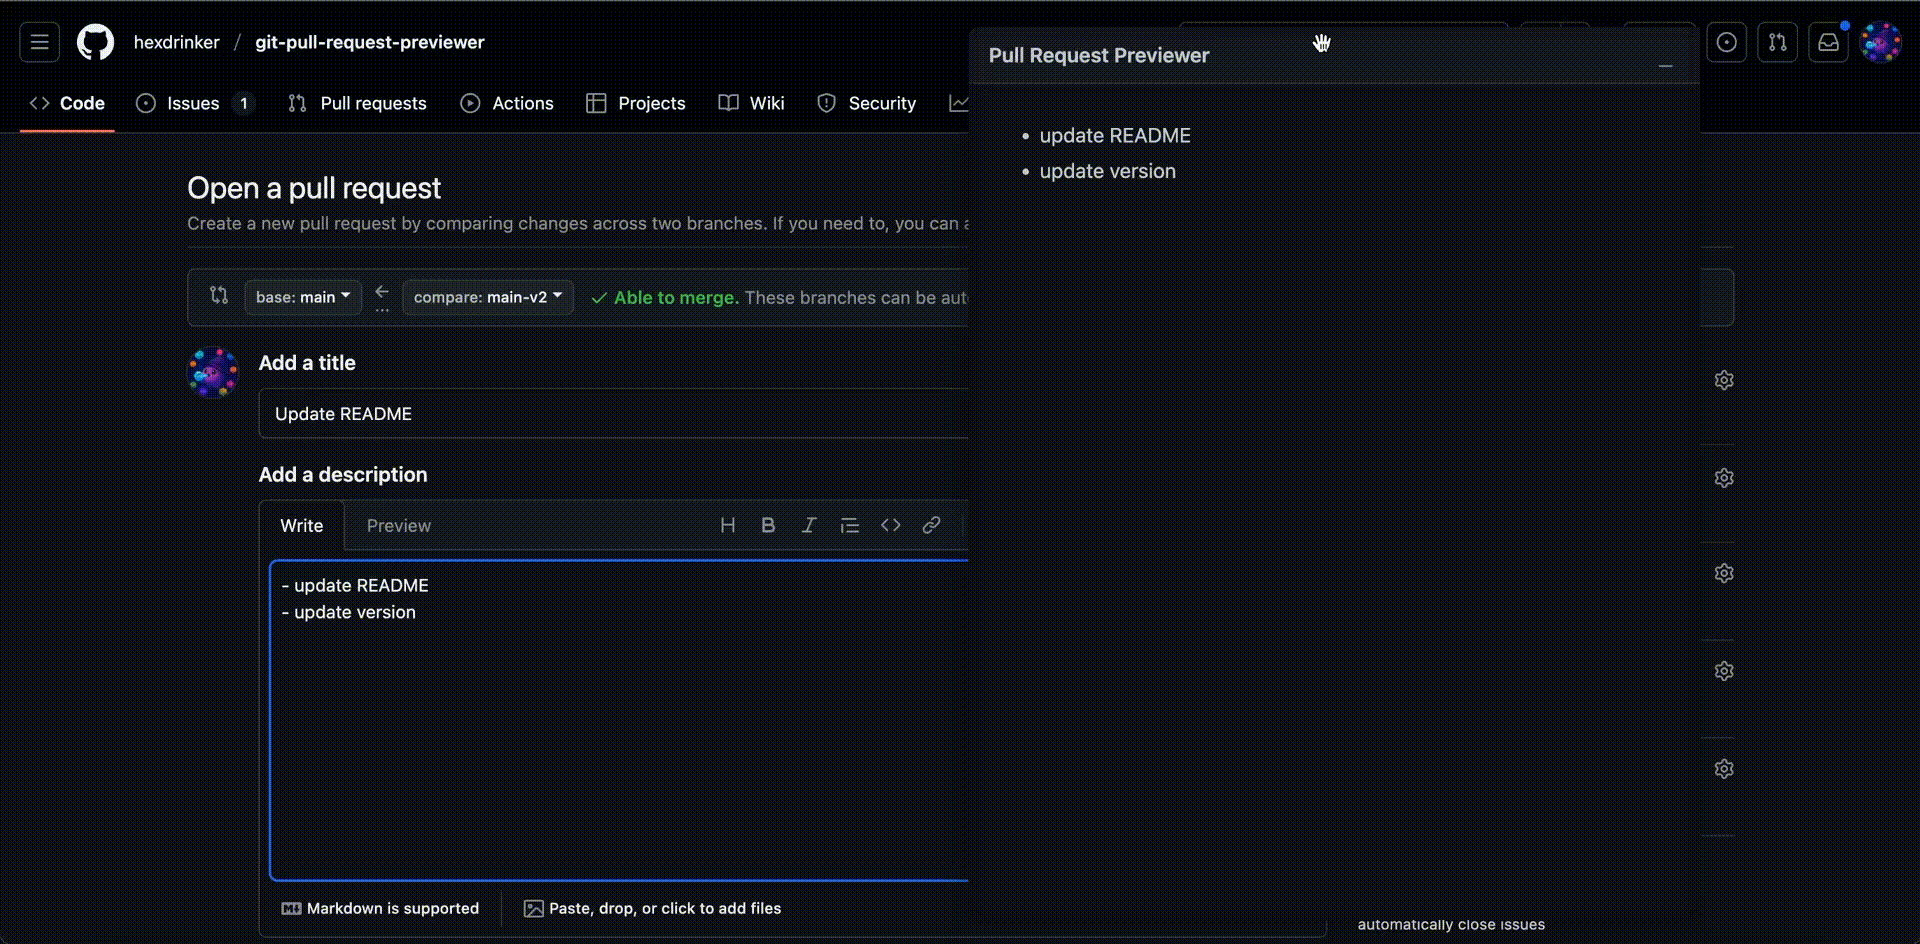Viewport: 1920px width, 944px height.
Task: Click the author avatar beside Add a title
Action: click(213, 372)
